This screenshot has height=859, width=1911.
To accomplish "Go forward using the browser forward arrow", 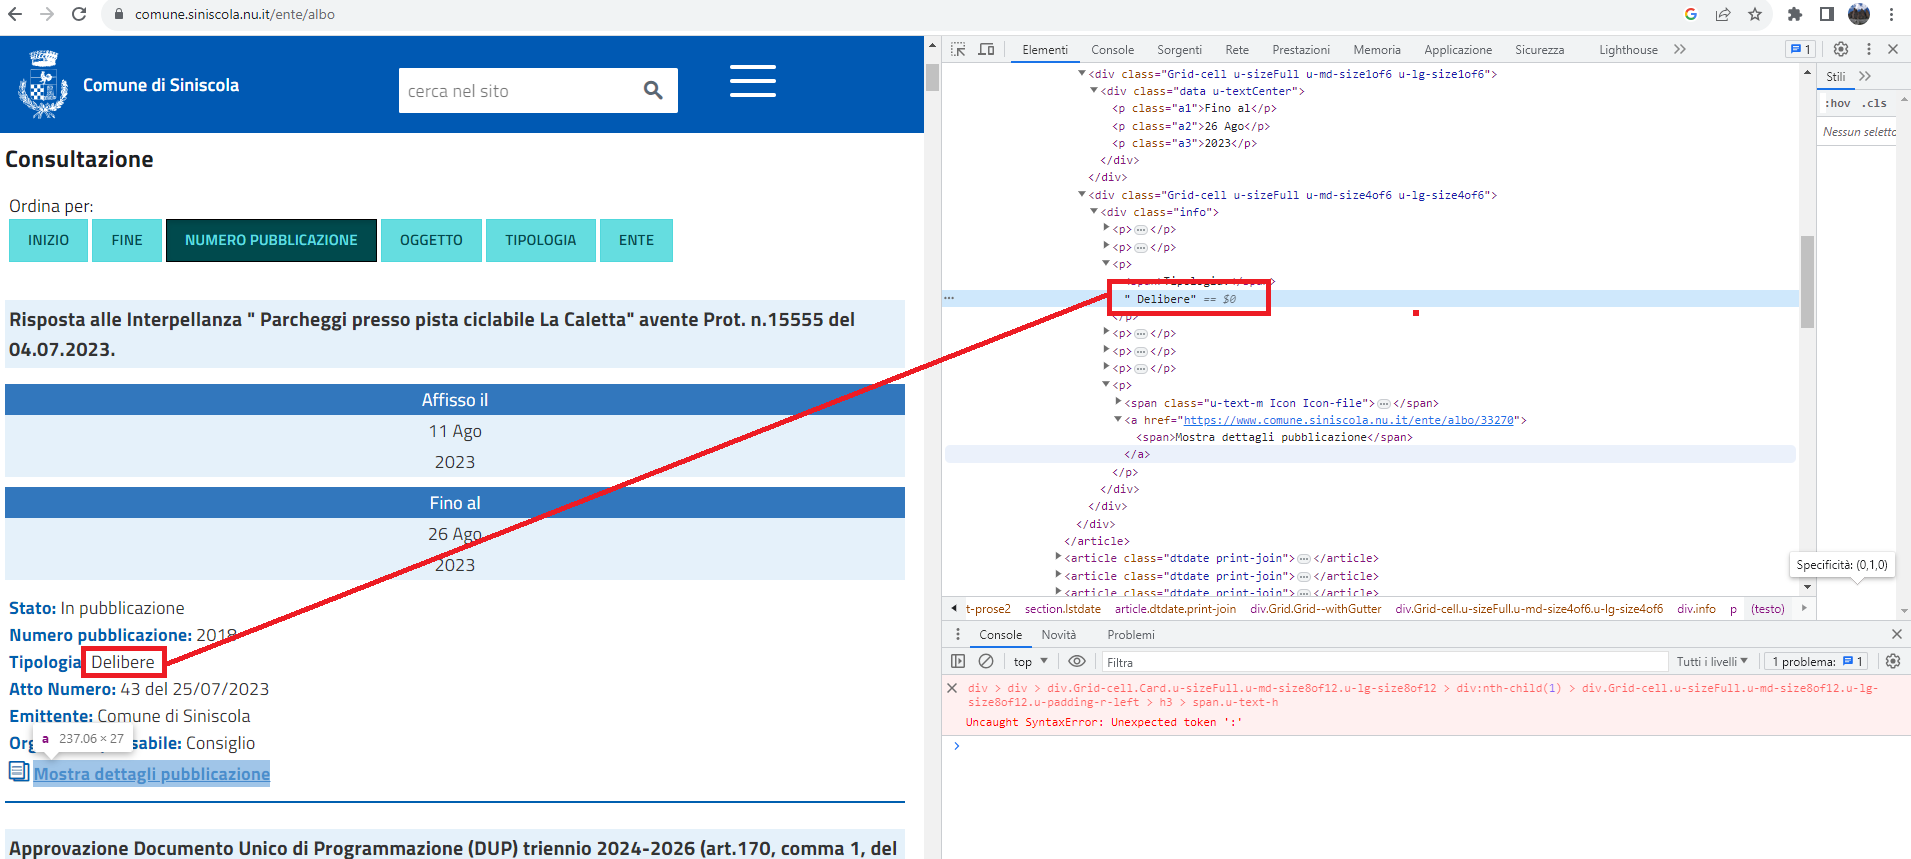I will coord(46,14).
